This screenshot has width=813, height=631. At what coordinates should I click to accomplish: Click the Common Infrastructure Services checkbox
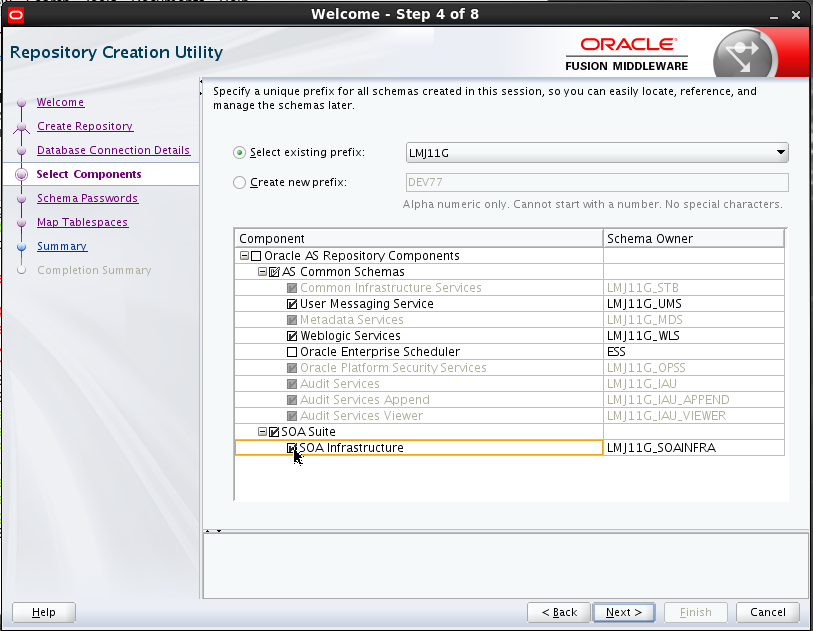pos(292,288)
